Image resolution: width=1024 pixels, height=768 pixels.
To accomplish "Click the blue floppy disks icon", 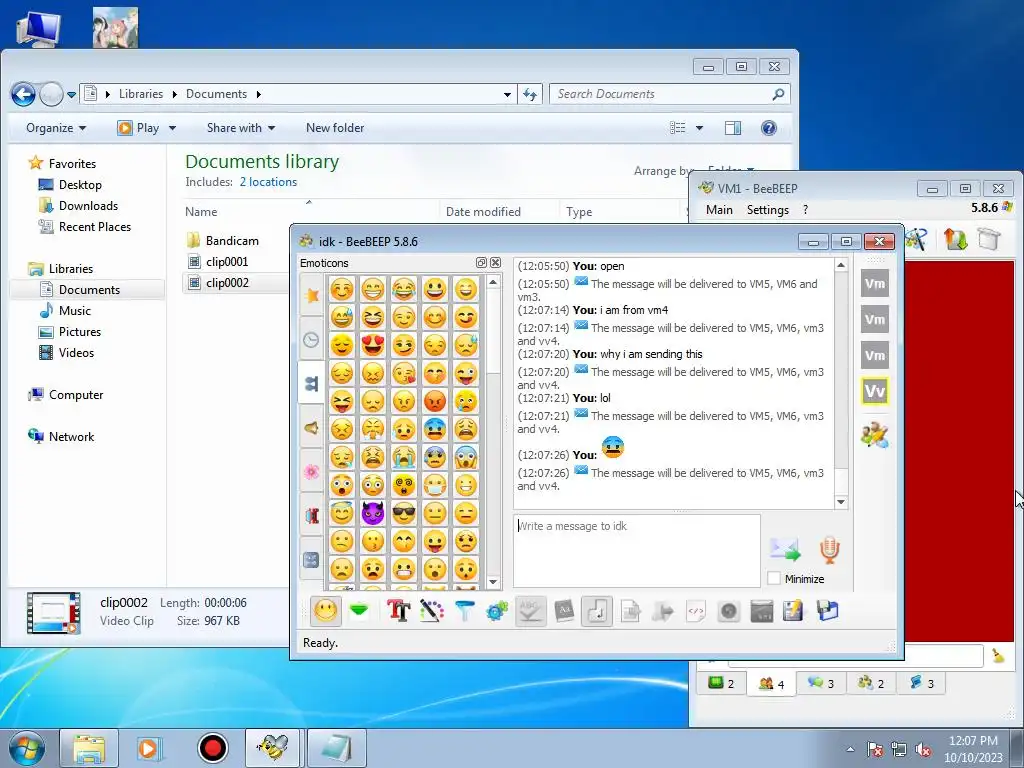I will click(x=827, y=611).
